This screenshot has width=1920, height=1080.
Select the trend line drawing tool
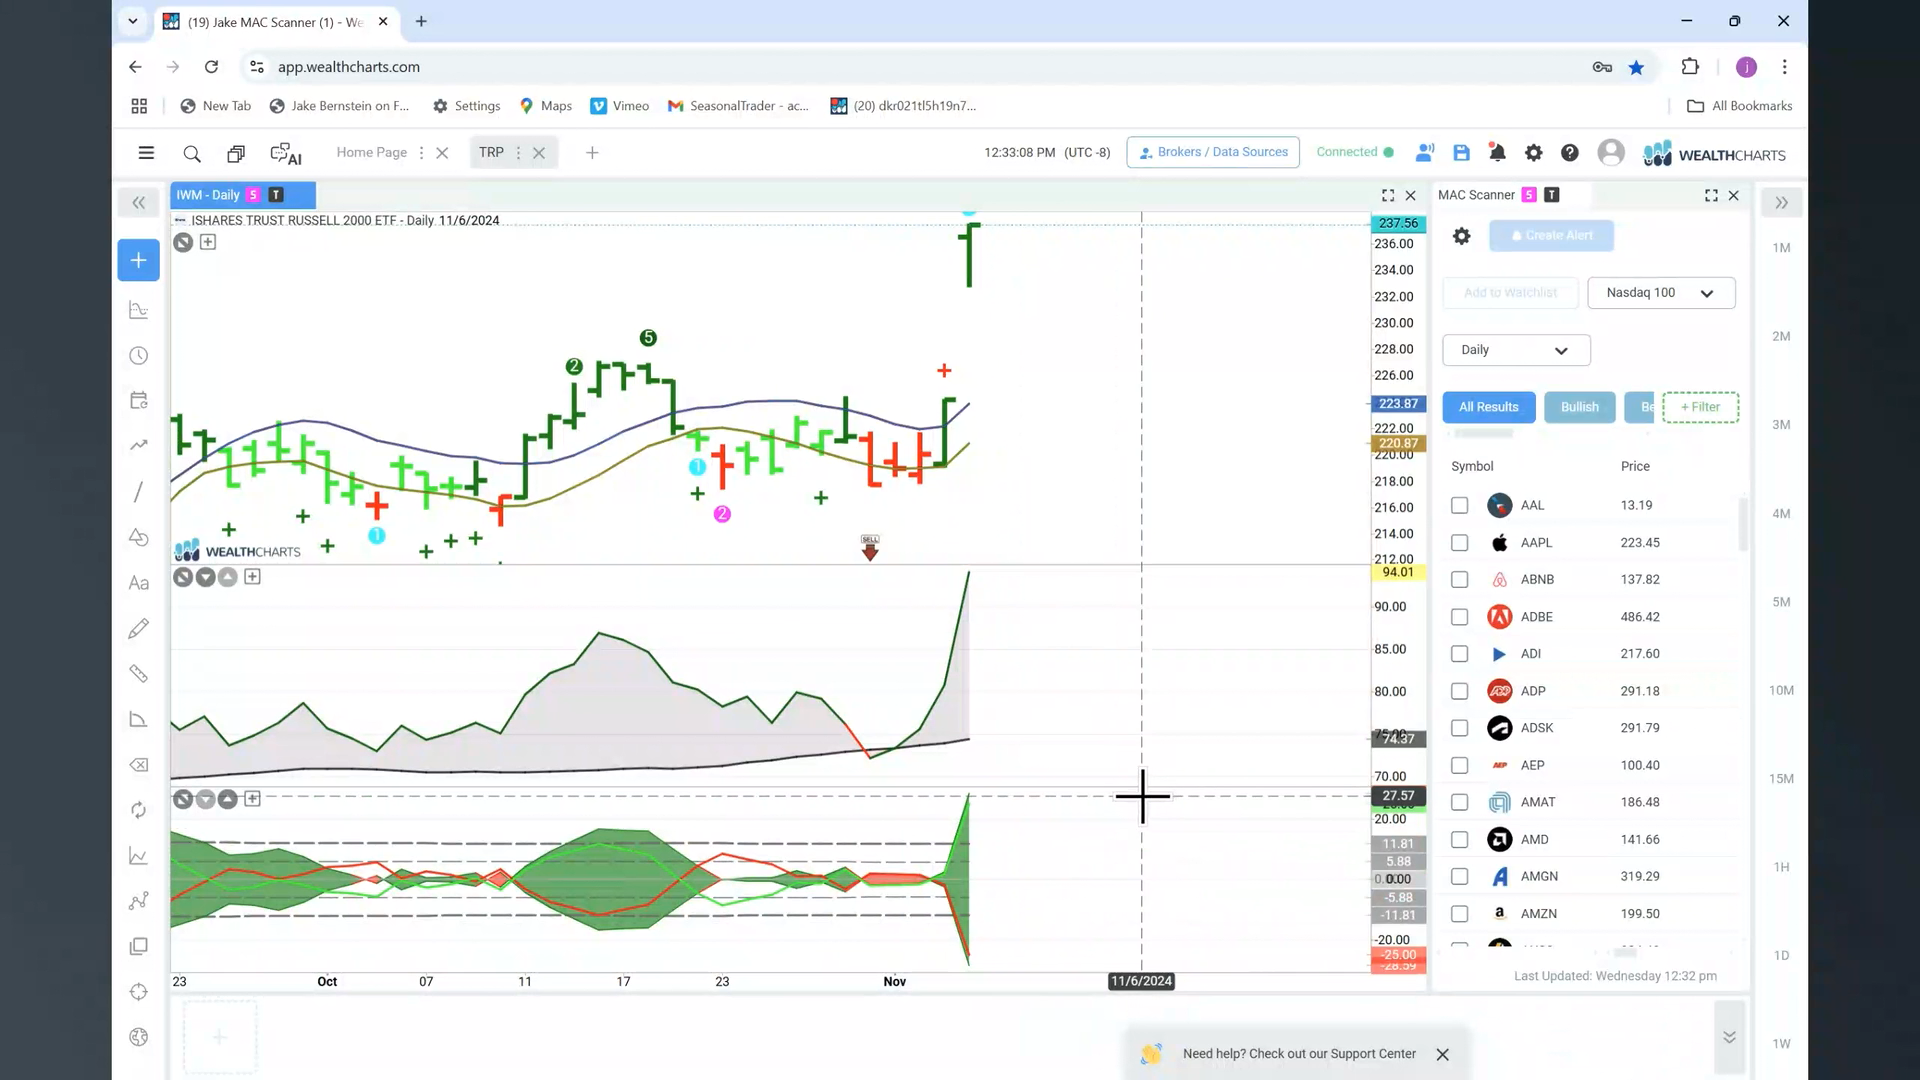[139, 492]
